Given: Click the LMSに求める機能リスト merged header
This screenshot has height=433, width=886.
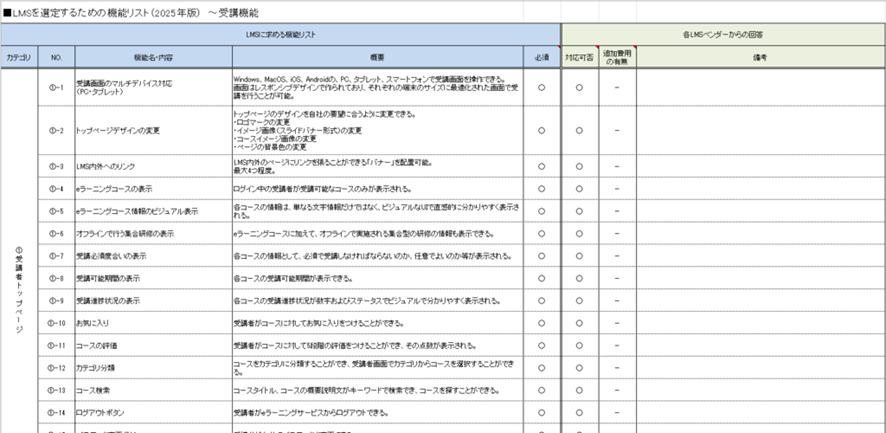Looking at the screenshot, I should coord(280,34).
